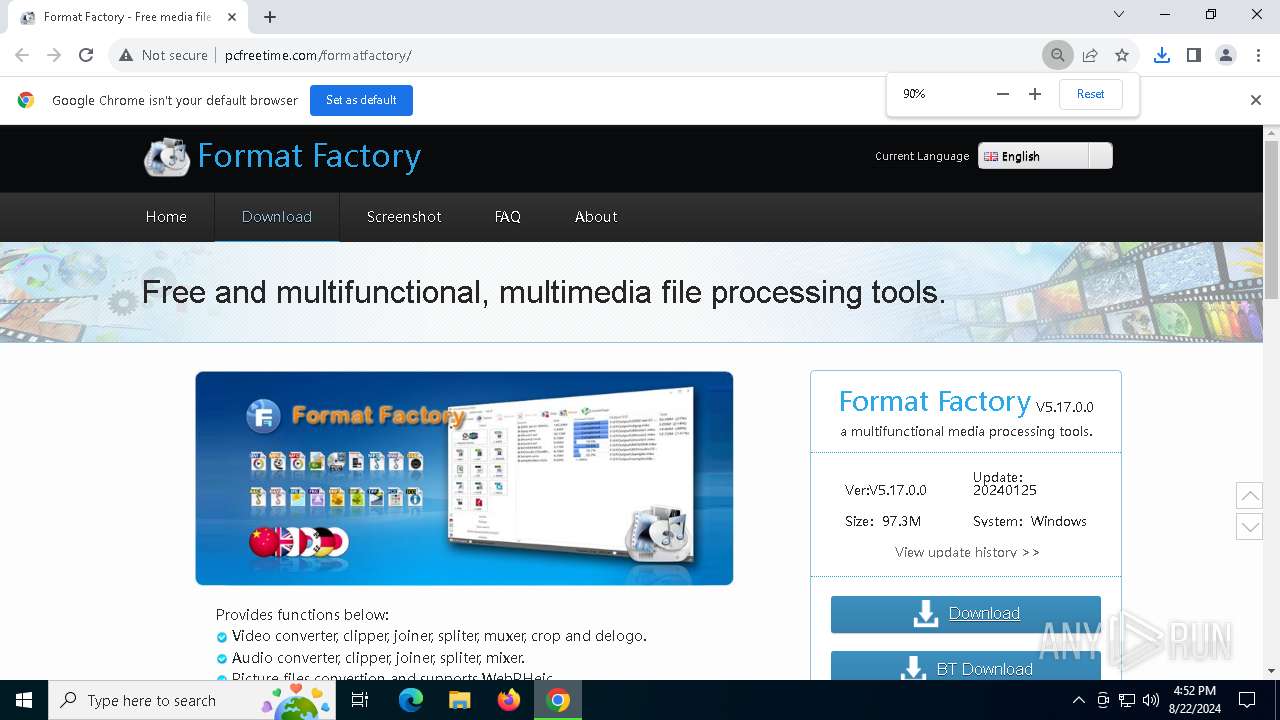Bookmark this tab with the star icon

(x=1122, y=55)
